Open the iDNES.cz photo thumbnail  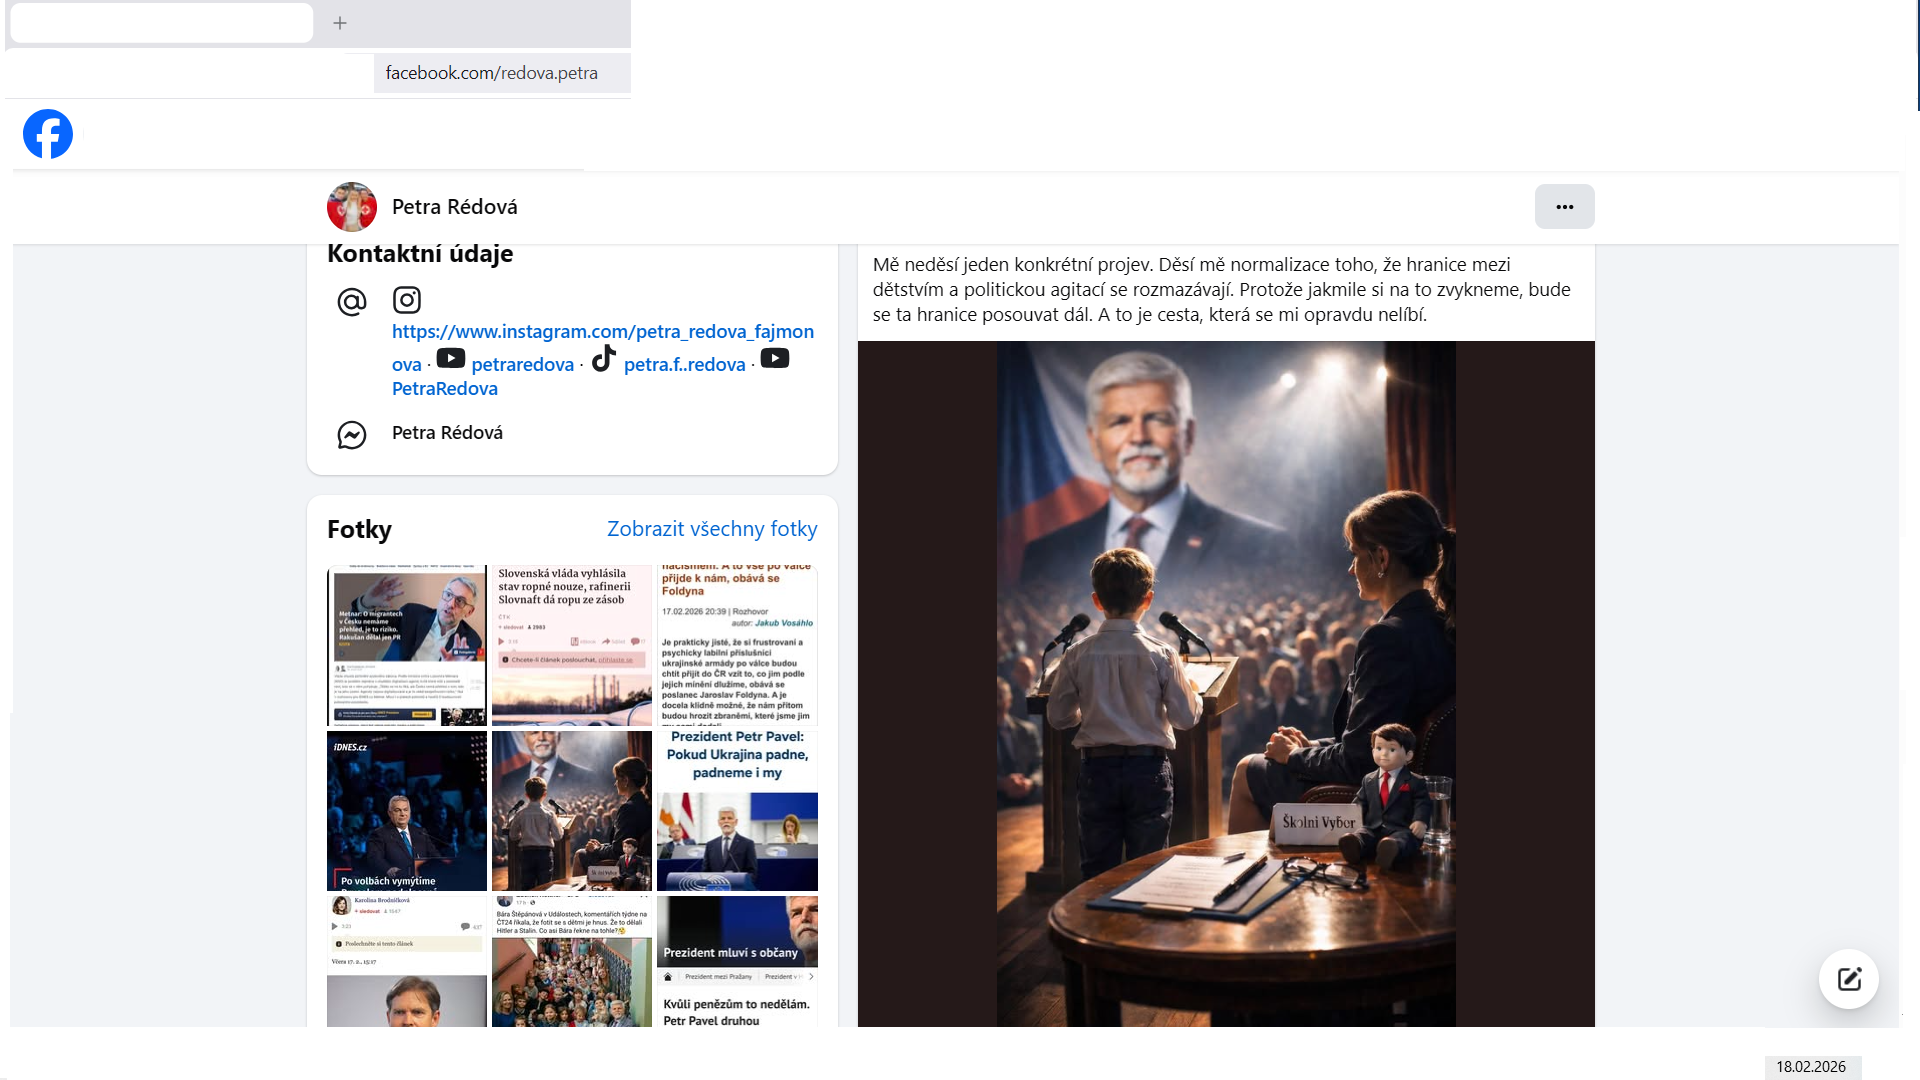pyautogui.click(x=407, y=811)
